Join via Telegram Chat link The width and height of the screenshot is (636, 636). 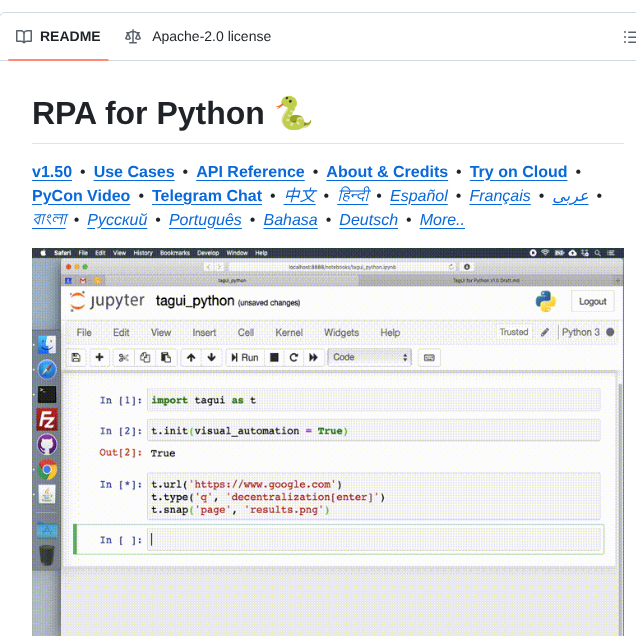coord(207,196)
